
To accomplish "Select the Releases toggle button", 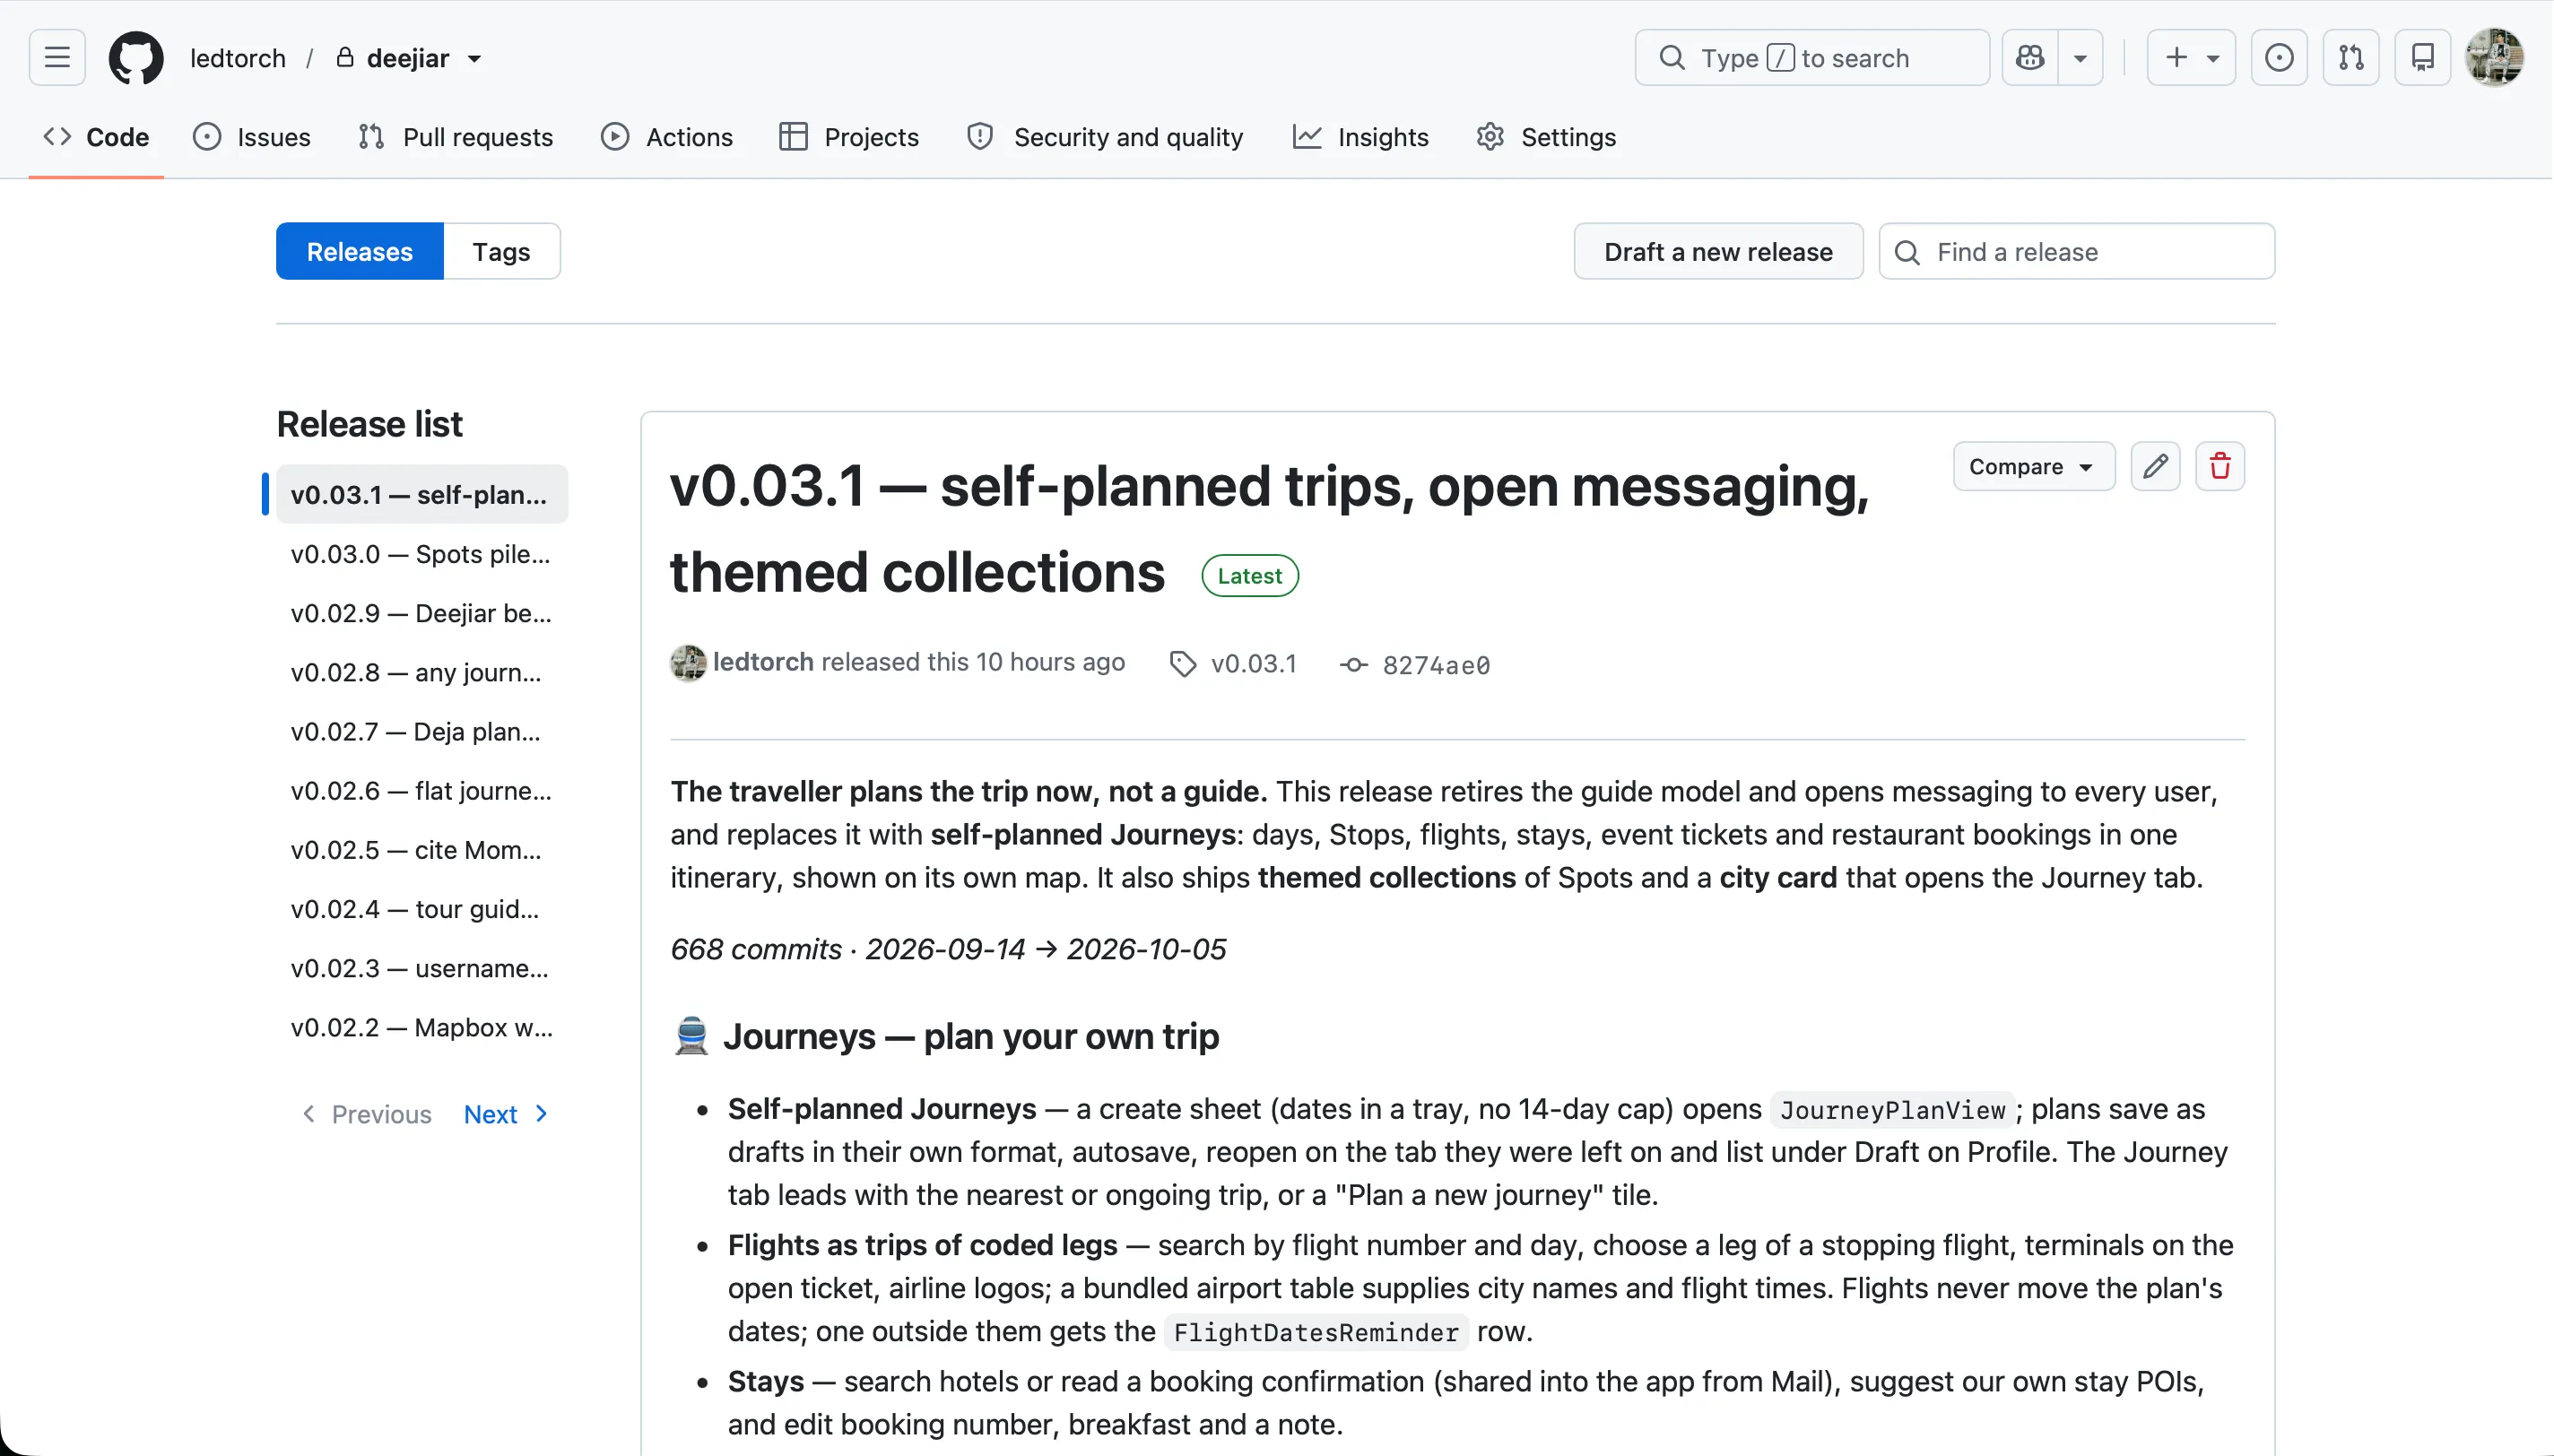I will pyautogui.click(x=360, y=251).
